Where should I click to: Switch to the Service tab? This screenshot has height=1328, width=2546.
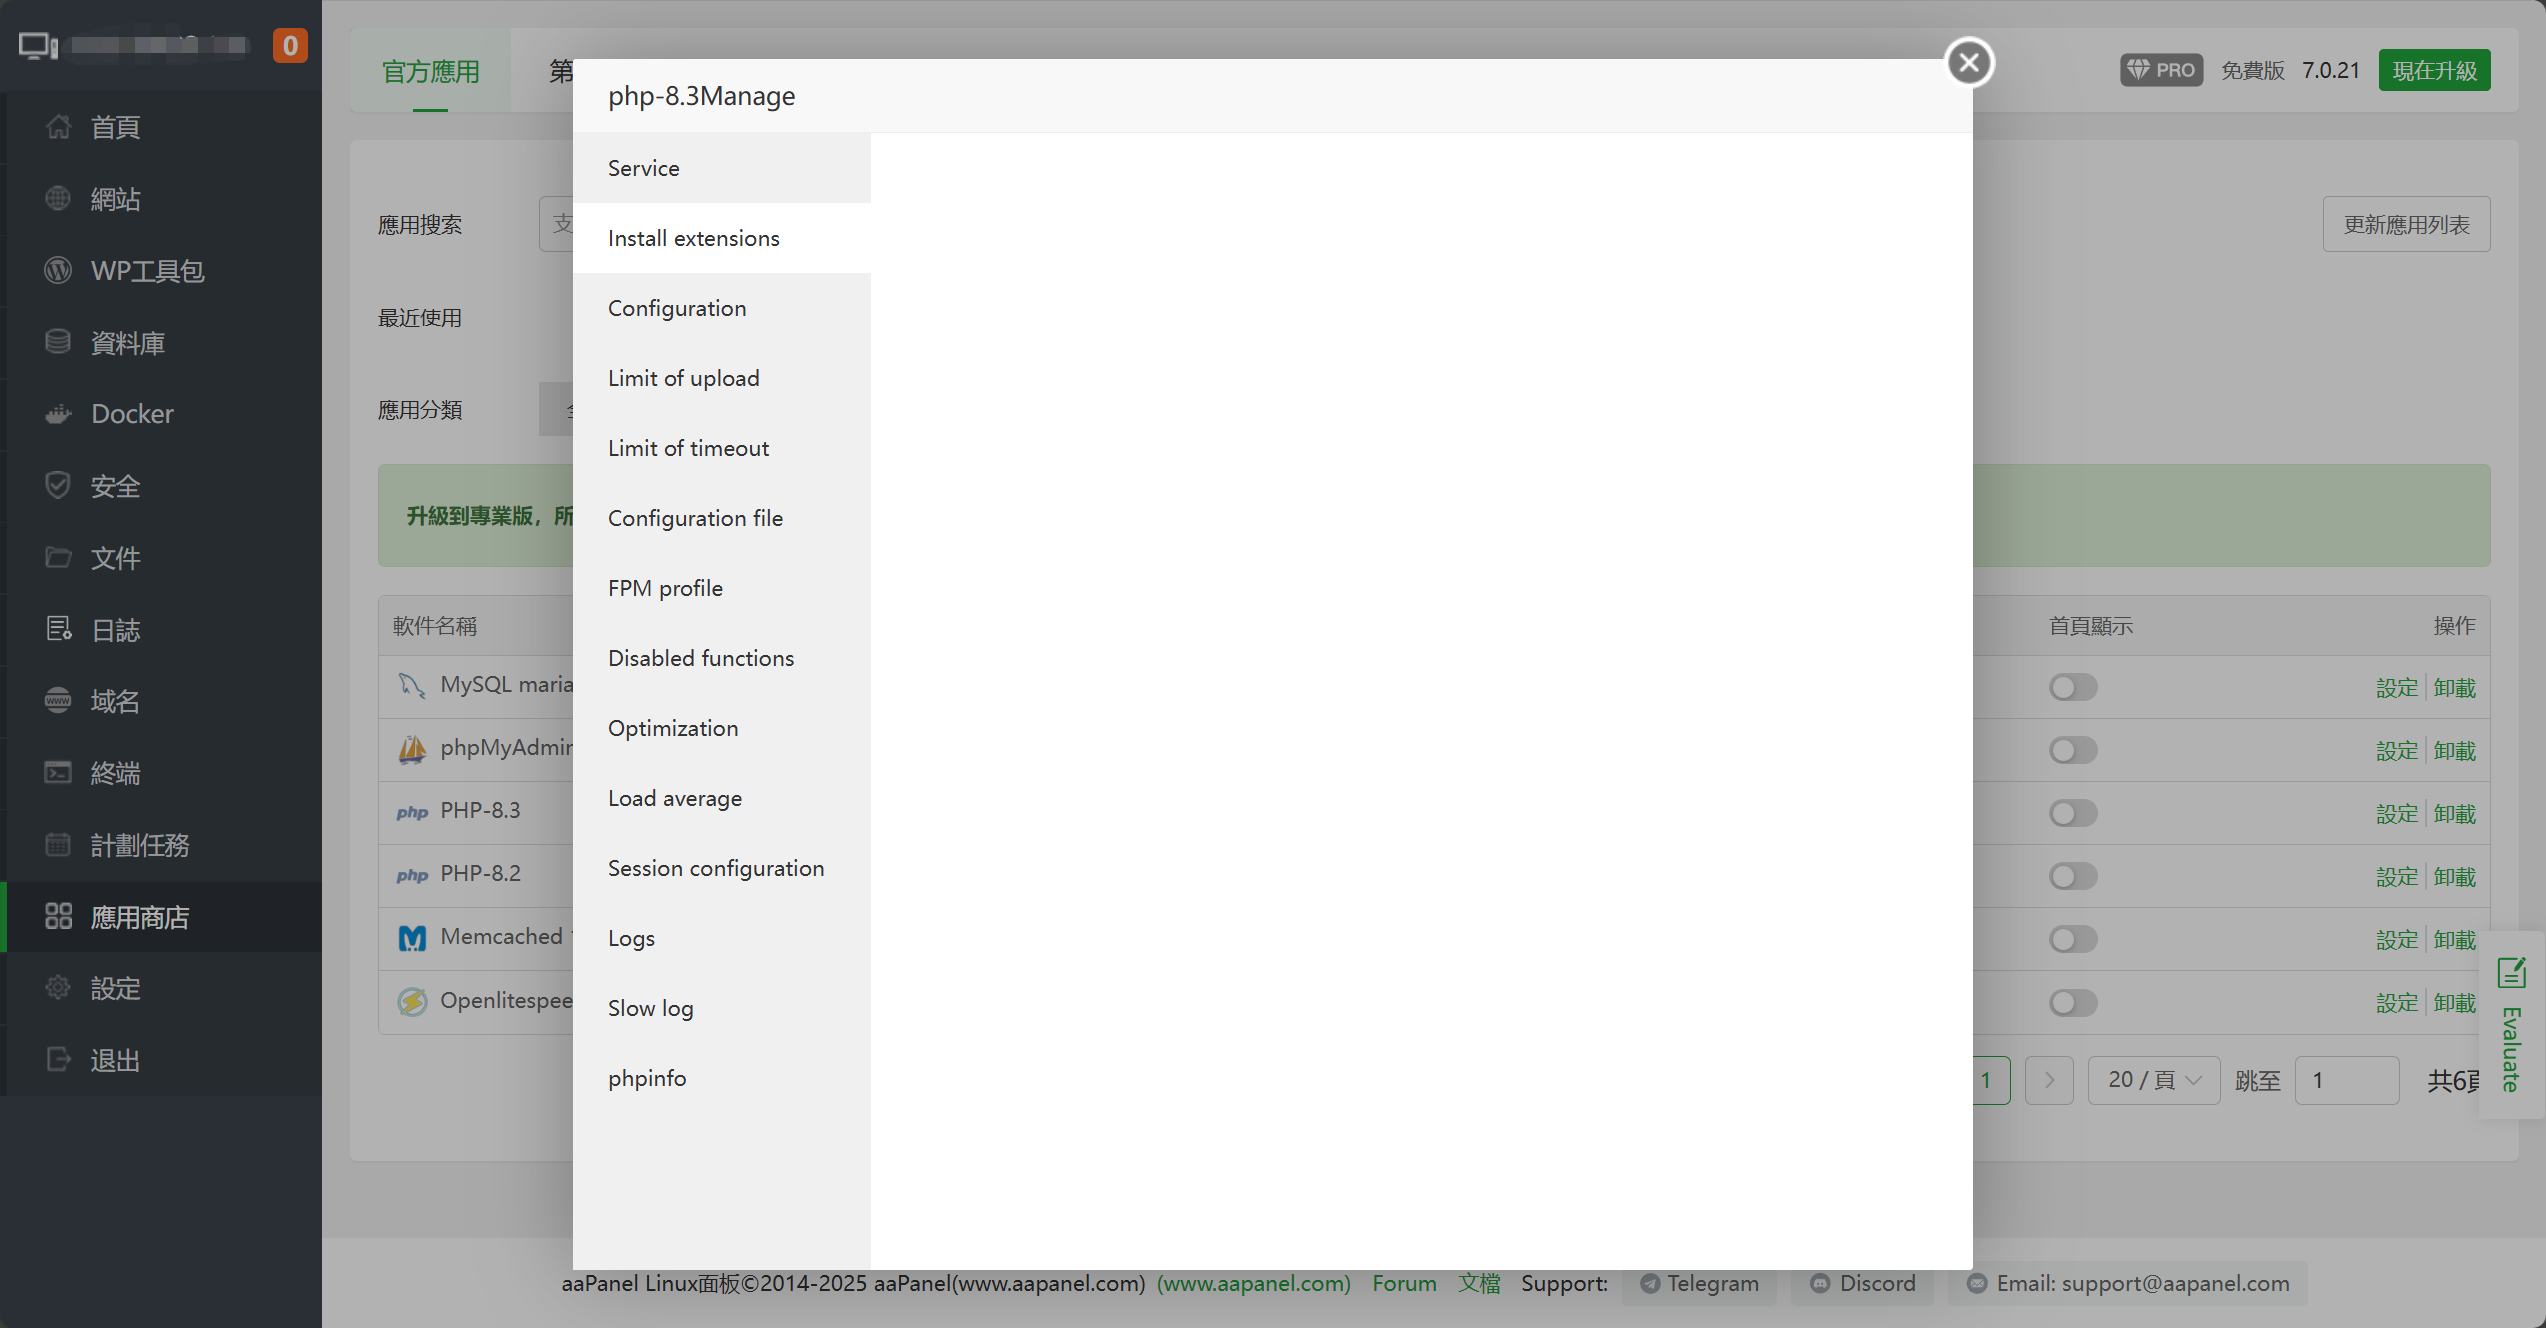coord(643,168)
